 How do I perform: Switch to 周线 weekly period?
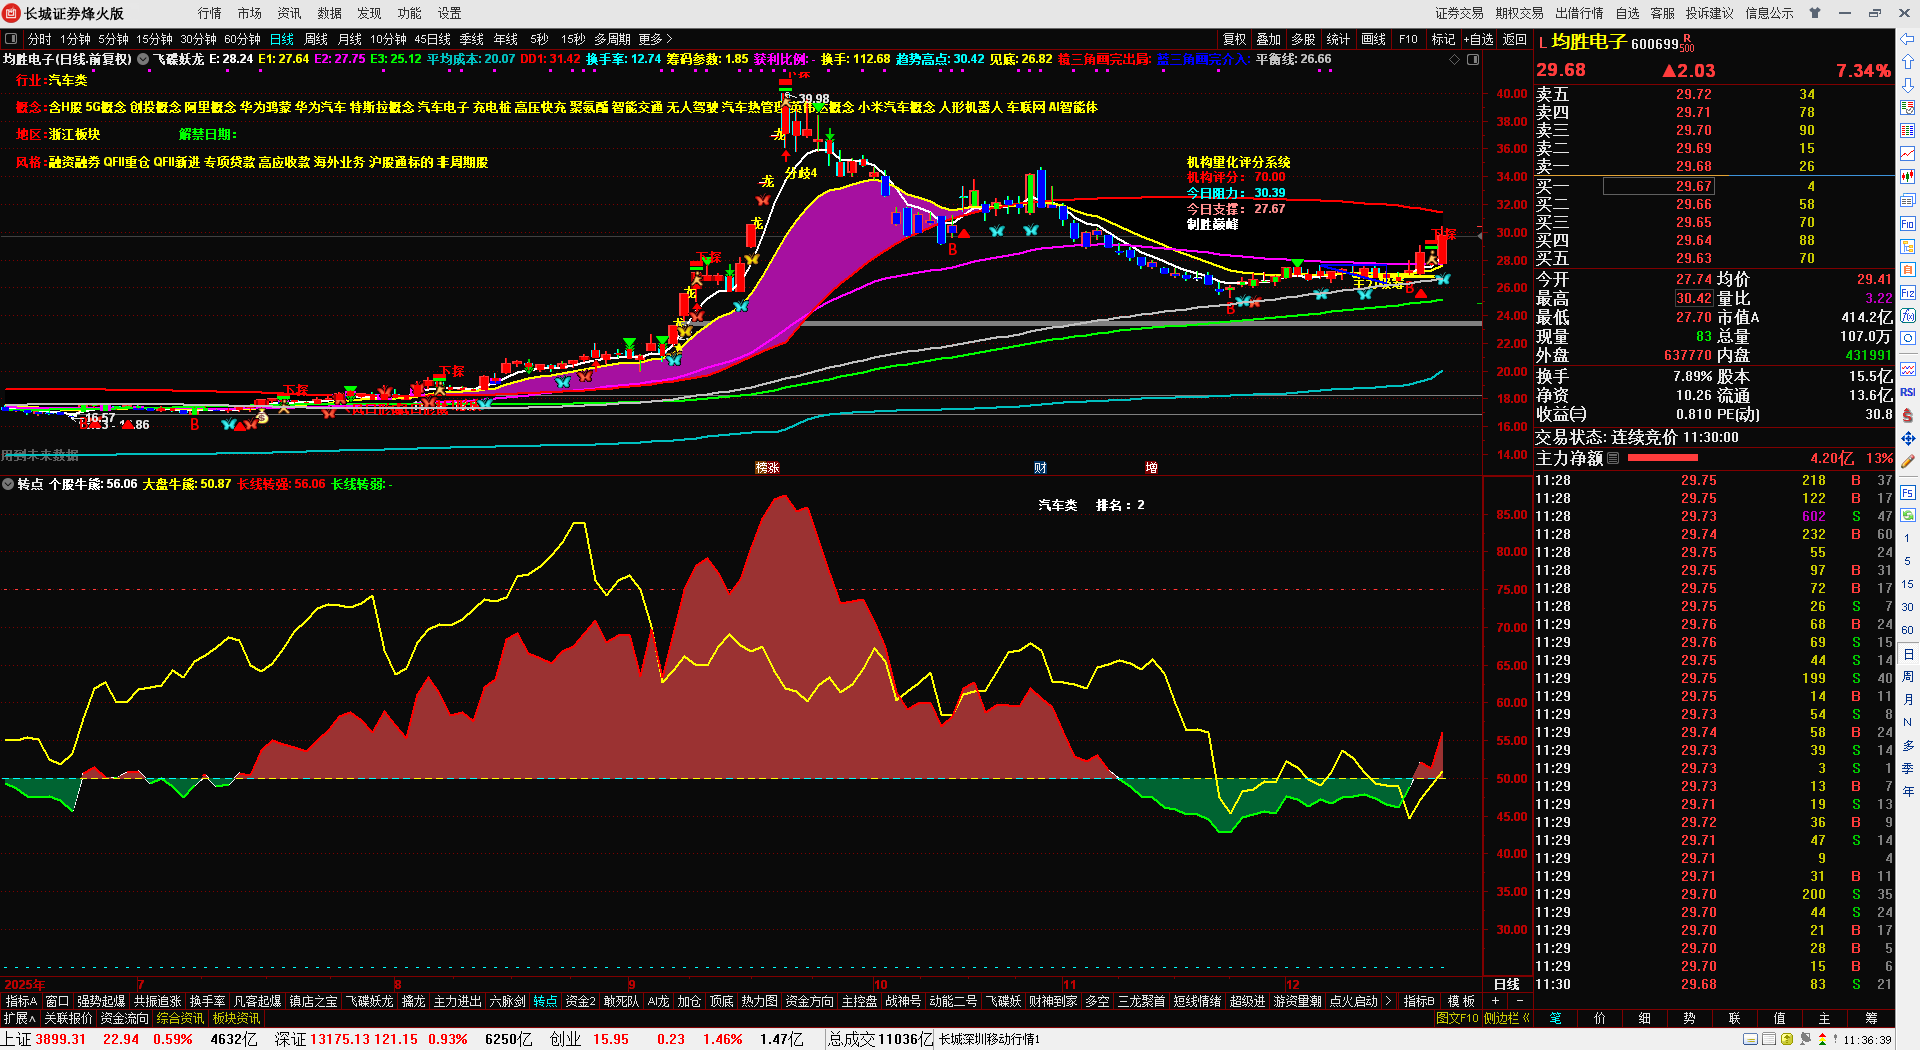(x=316, y=39)
